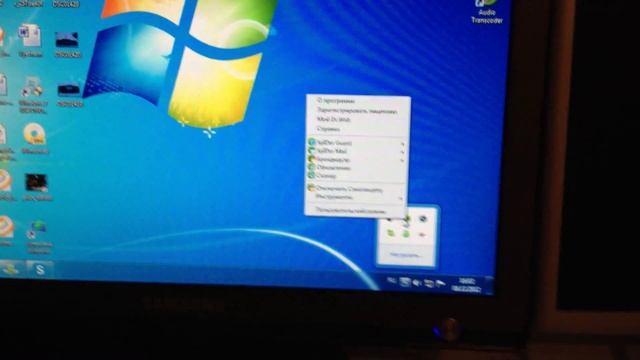Open the Dr.Web "О программе" menu entry
The height and width of the screenshot is (360, 640).
[x=358, y=101]
